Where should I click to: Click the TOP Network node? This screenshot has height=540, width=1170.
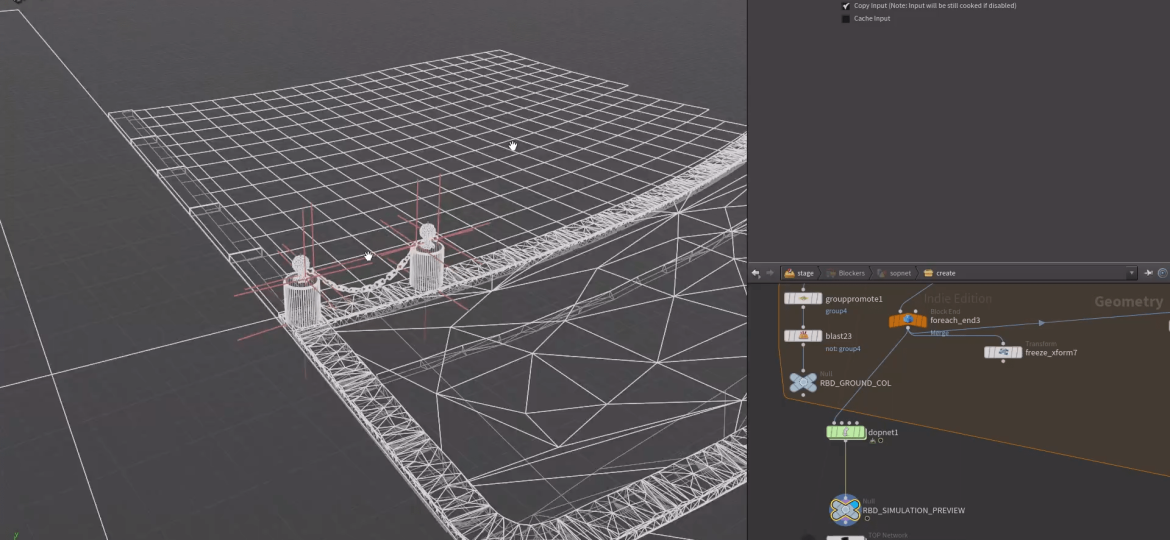pos(845,537)
